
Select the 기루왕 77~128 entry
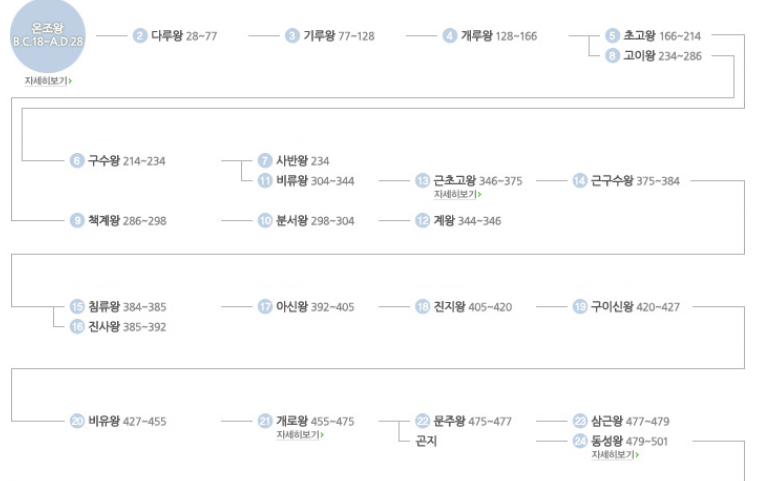[339, 36]
